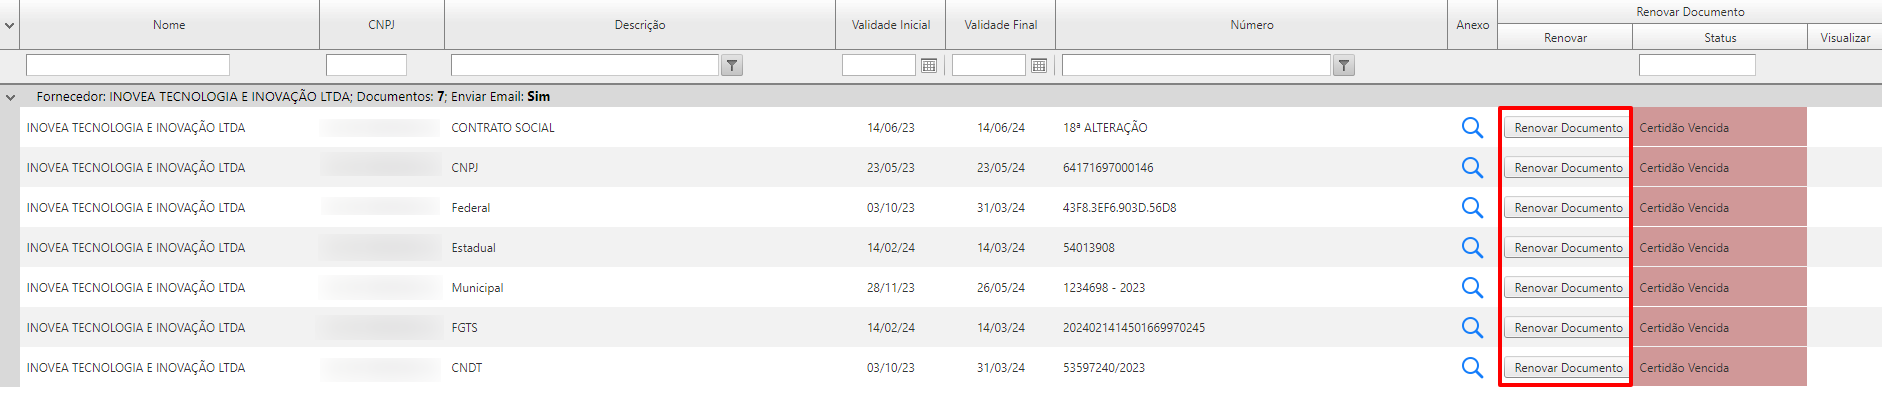View attachment of the Municipal certificate
The height and width of the screenshot is (414, 1882).
[1472, 288]
